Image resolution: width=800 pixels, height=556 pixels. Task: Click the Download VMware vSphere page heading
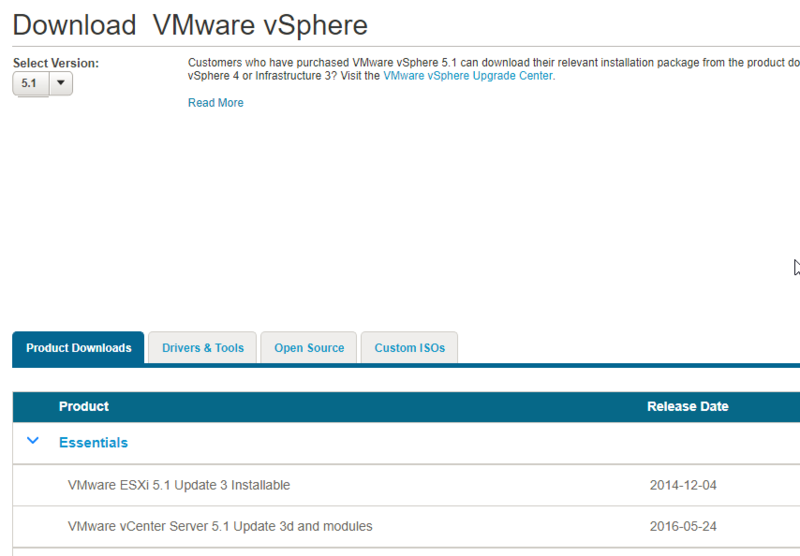[190, 24]
